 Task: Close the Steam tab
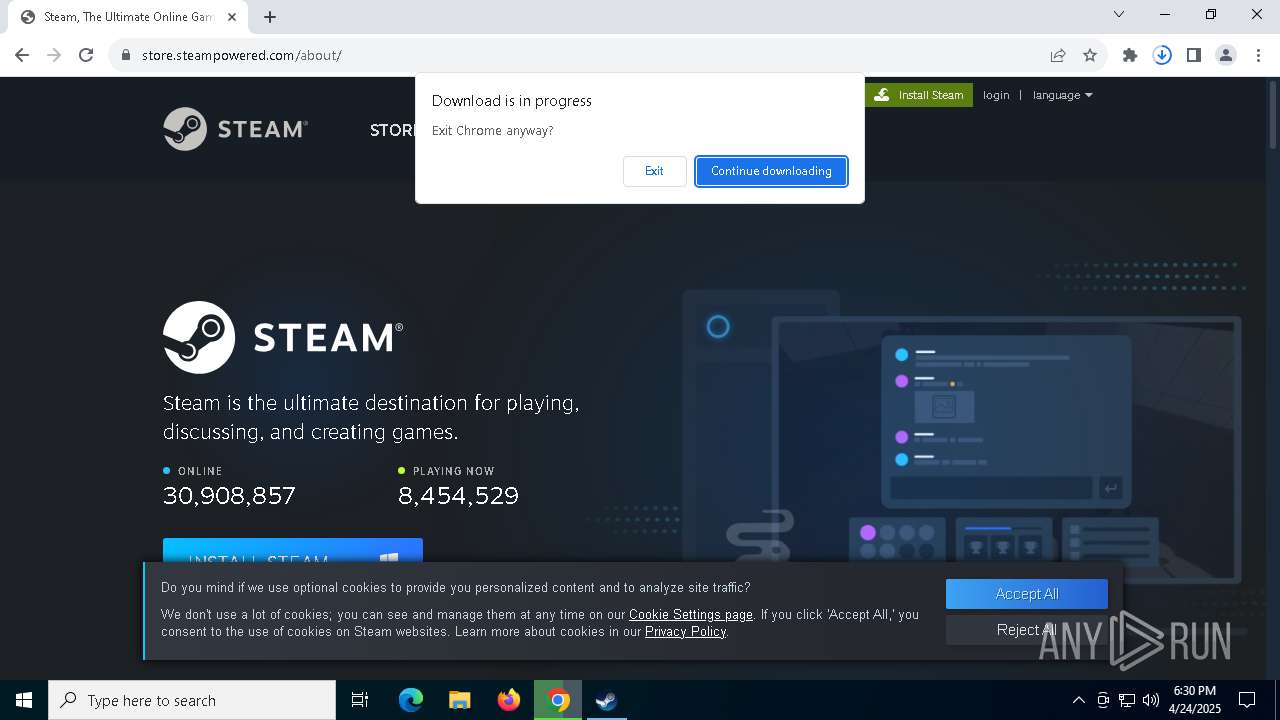pos(232,17)
